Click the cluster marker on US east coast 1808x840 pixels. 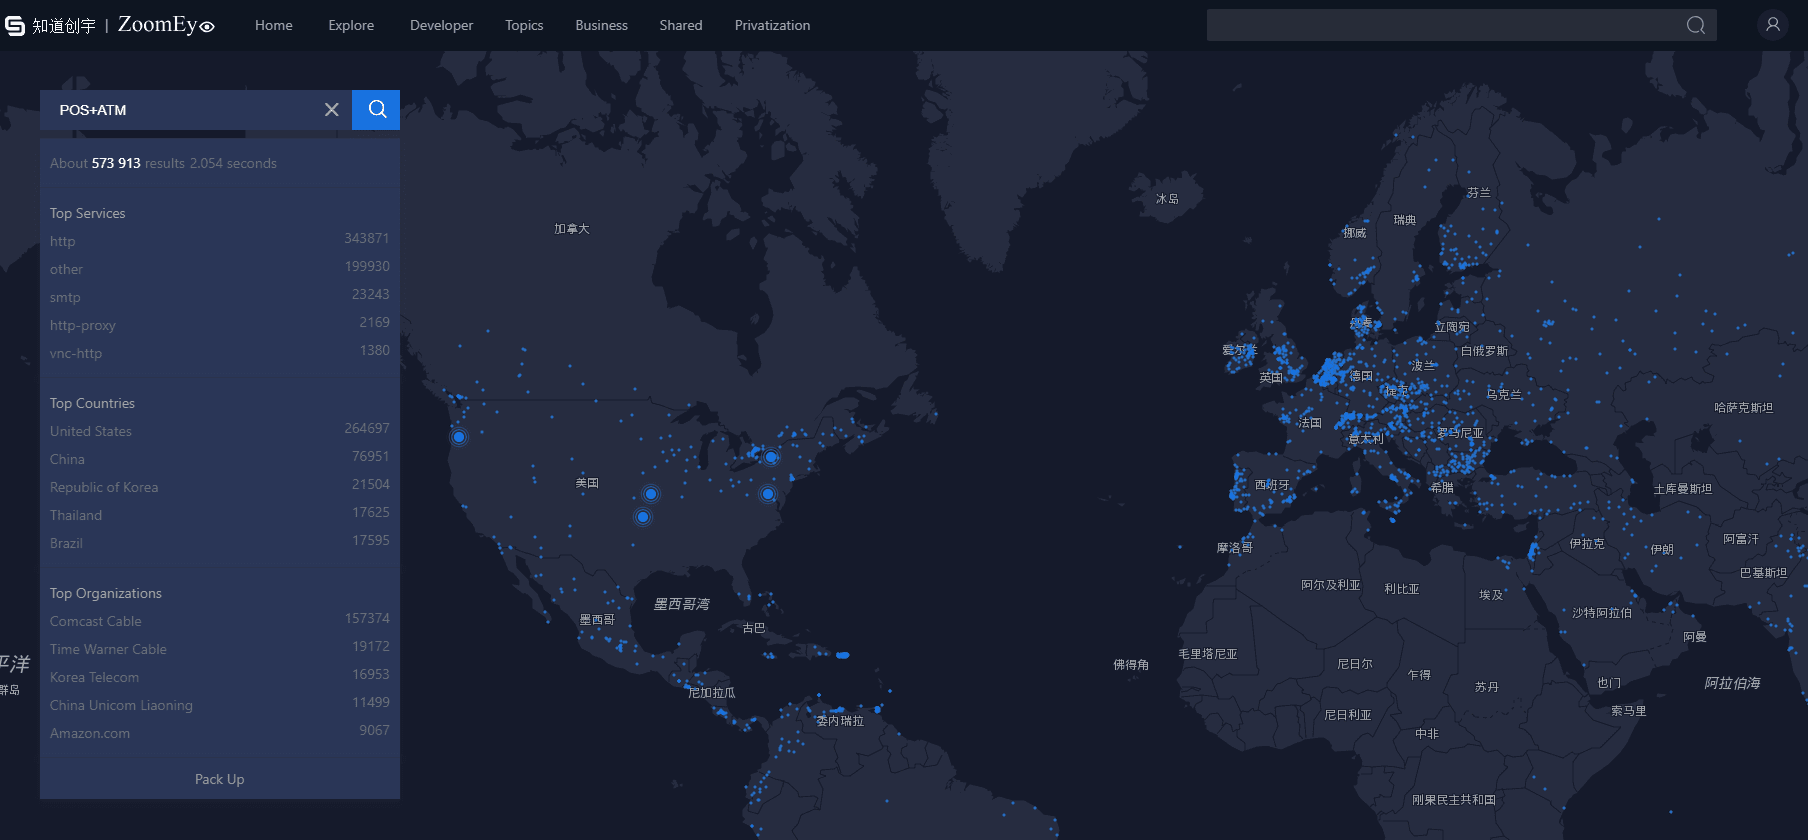pyautogui.click(x=768, y=494)
